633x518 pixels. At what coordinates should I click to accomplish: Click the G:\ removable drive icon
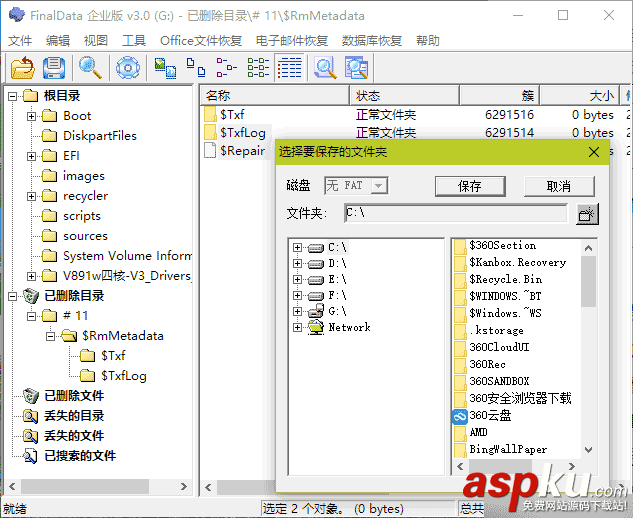[316, 311]
